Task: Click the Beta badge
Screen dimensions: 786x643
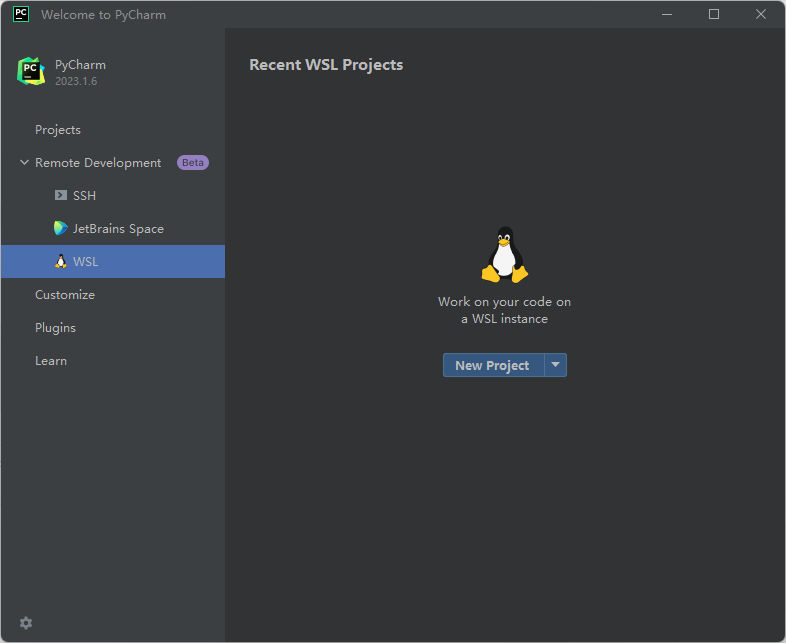Action: [193, 162]
